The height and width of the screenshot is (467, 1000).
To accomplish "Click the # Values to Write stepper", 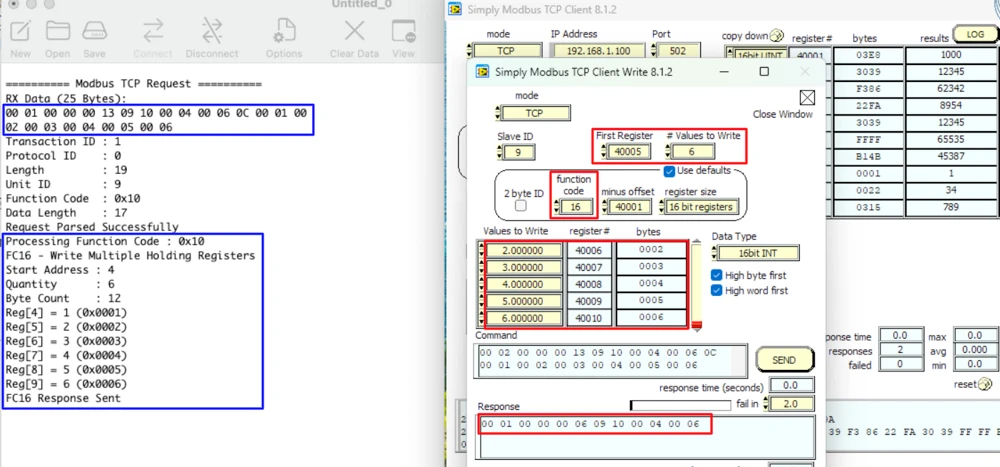I will pos(667,152).
